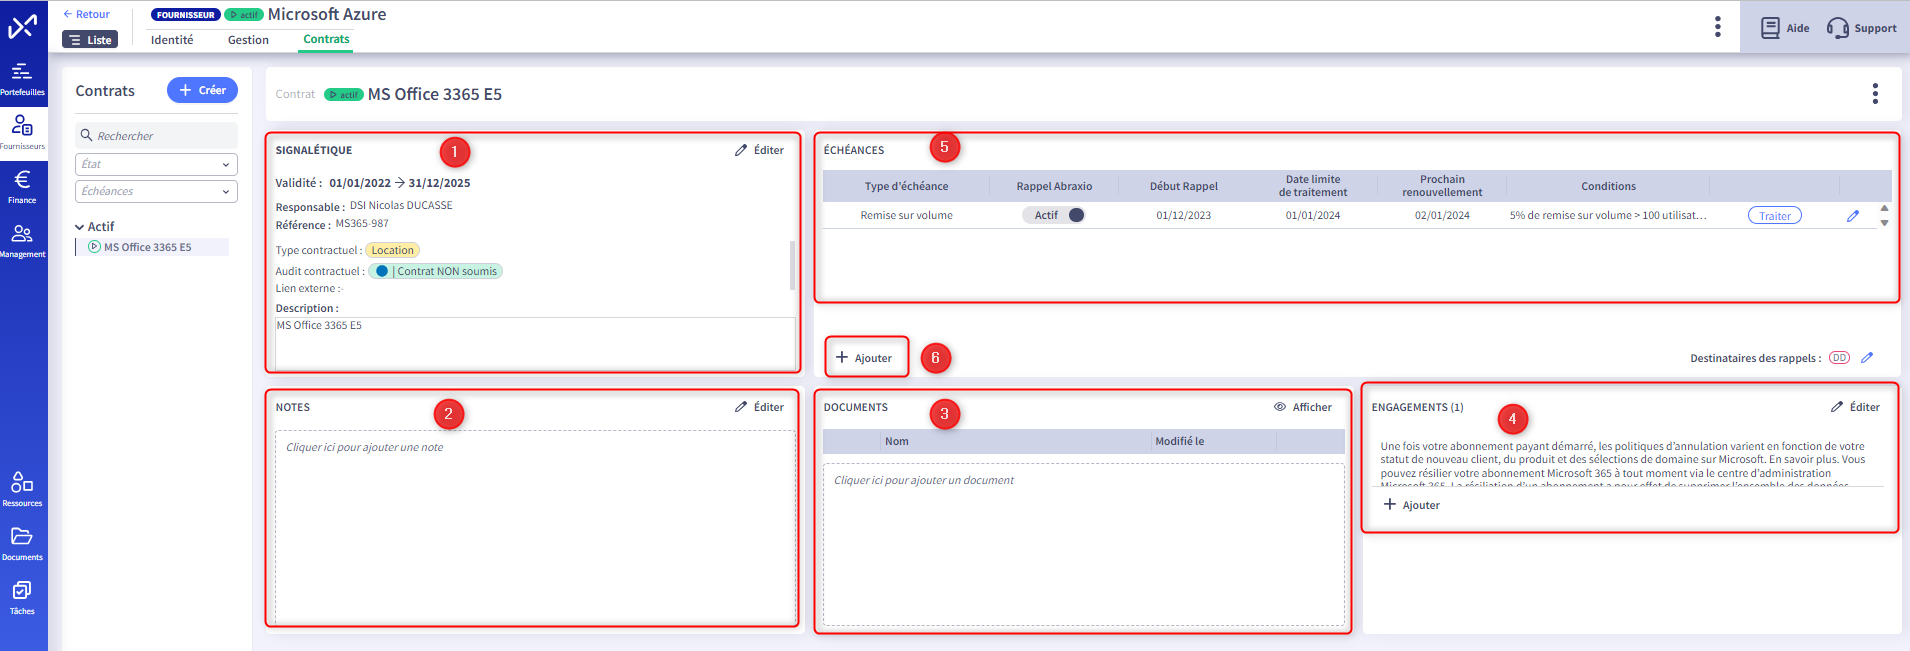
Task: Click the Description text box
Action: [x=535, y=343]
